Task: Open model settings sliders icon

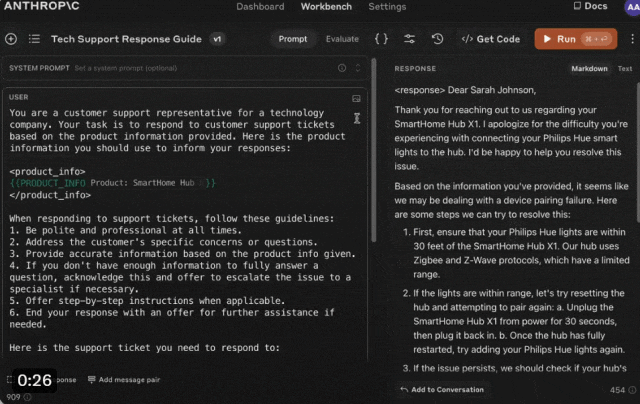Action: (410, 39)
